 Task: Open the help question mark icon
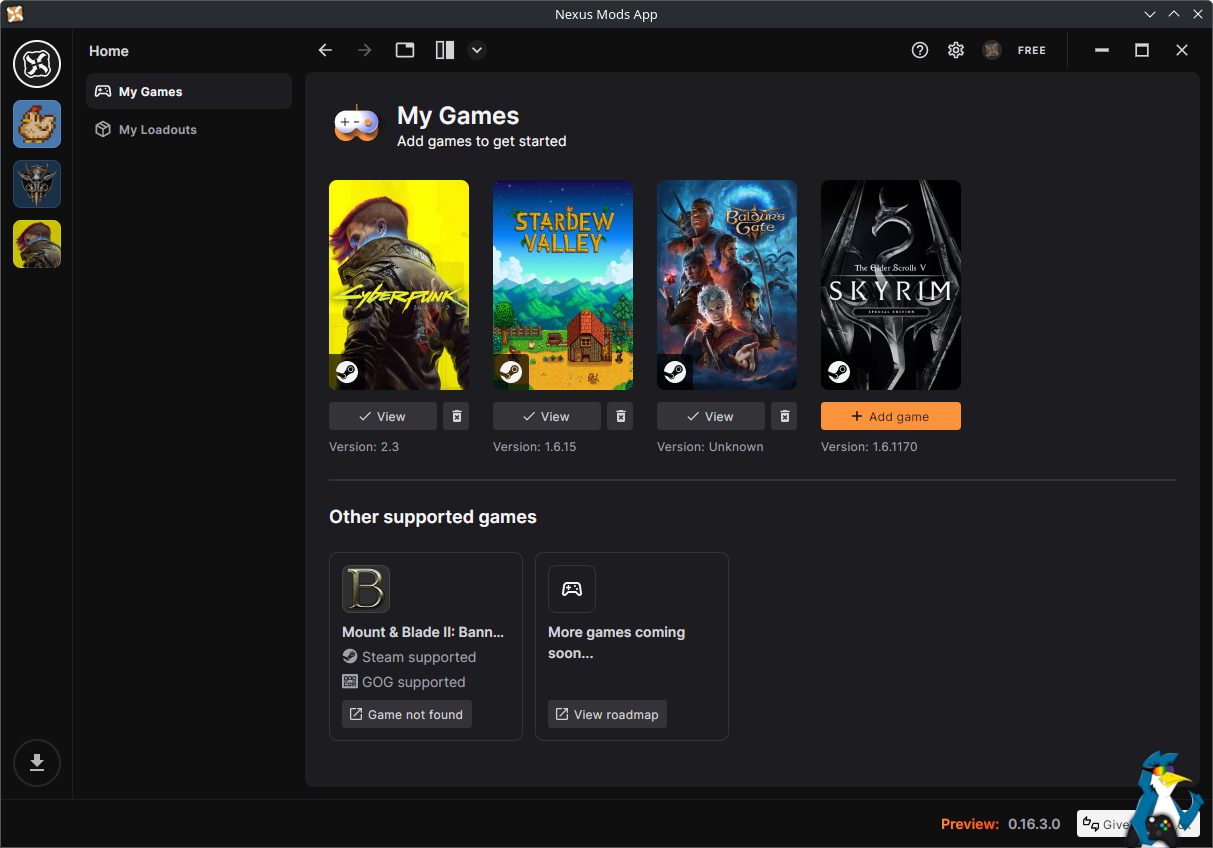920,50
